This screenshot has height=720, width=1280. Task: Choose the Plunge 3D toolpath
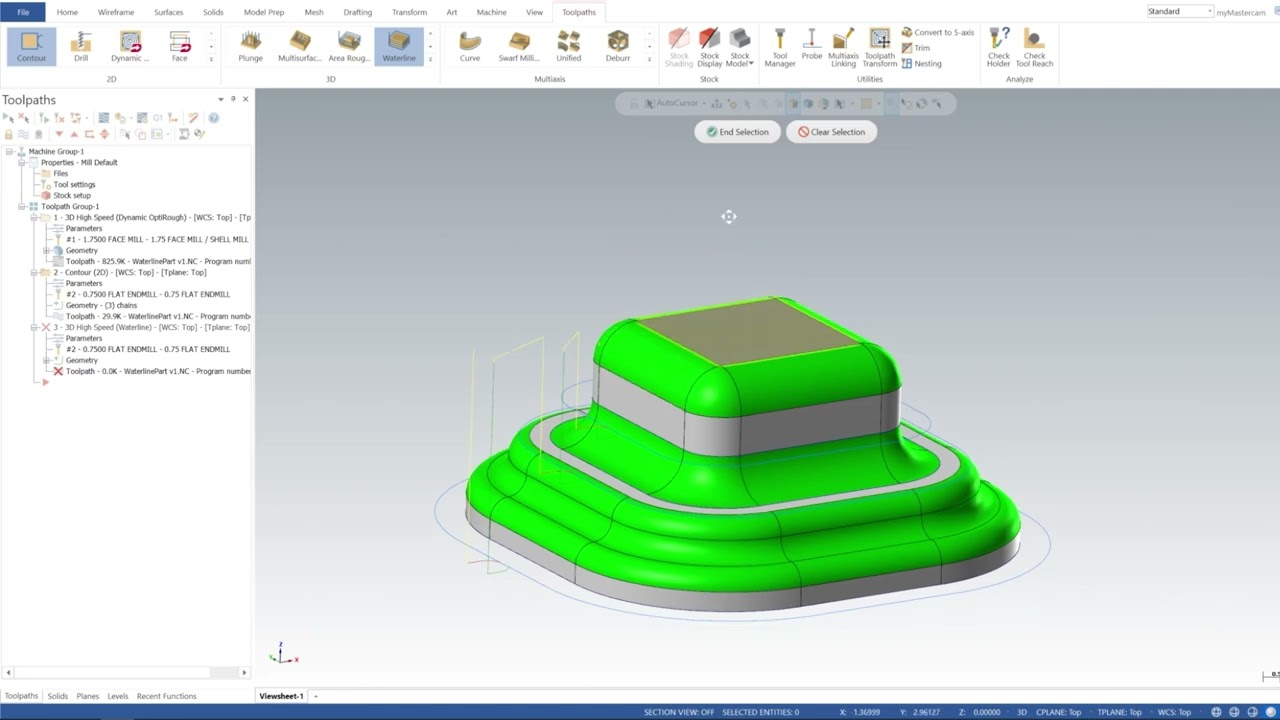[250, 47]
